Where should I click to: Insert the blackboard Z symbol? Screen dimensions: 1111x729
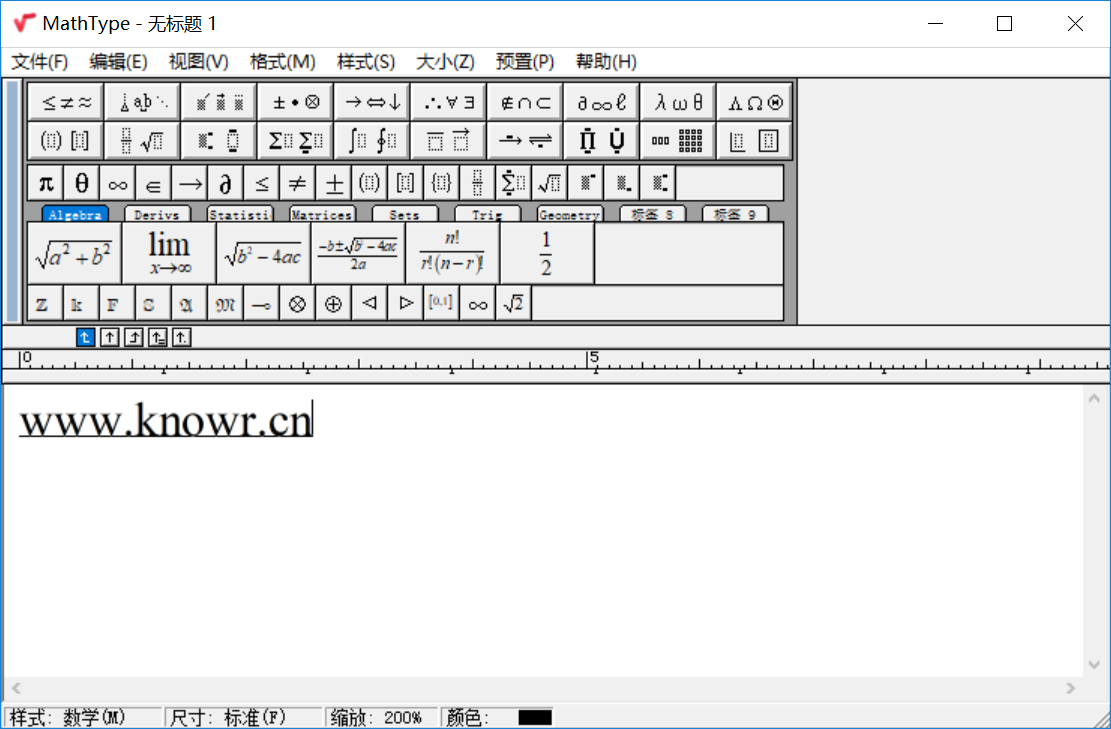(x=45, y=303)
